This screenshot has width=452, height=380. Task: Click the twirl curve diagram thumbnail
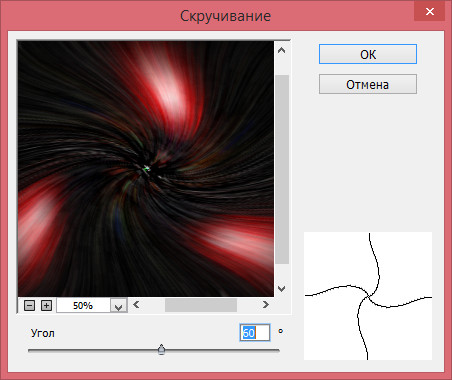(368, 296)
